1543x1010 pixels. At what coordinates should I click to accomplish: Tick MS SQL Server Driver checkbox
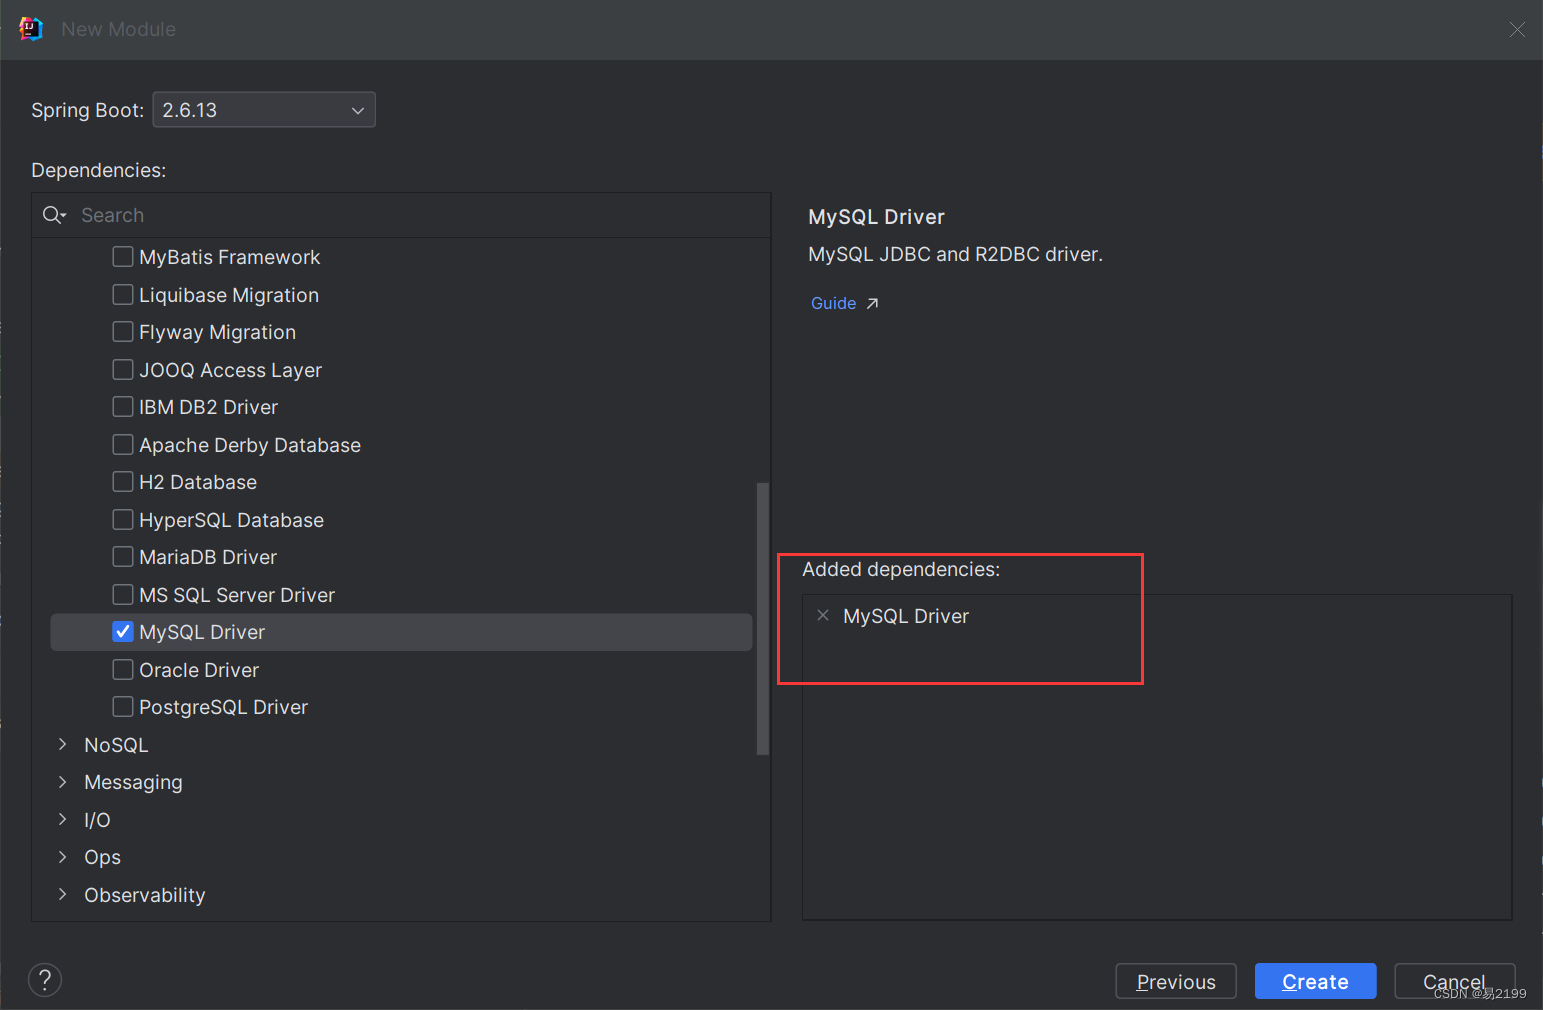point(123,594)
